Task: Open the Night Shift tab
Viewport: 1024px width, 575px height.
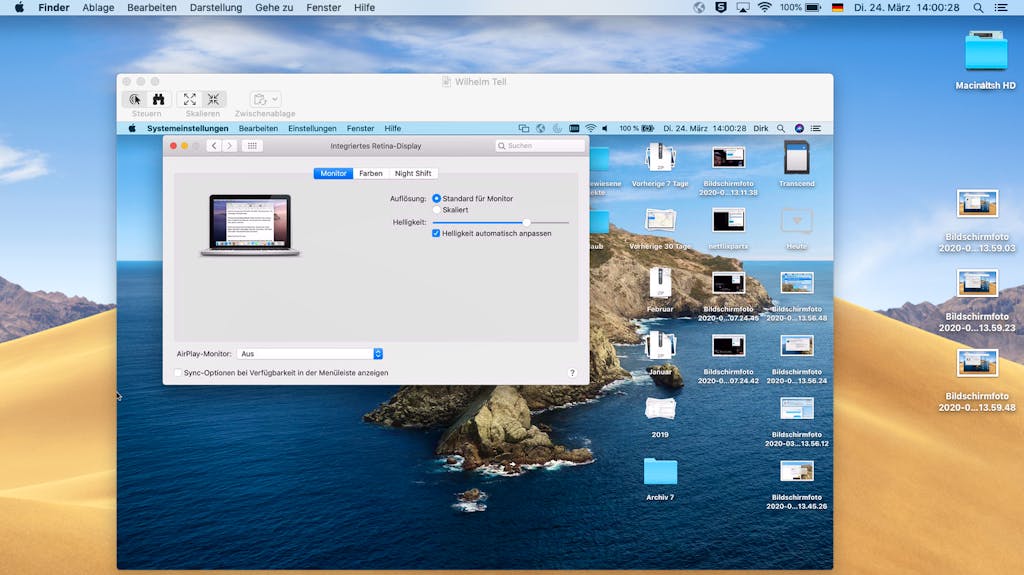Action: point(413,173)
